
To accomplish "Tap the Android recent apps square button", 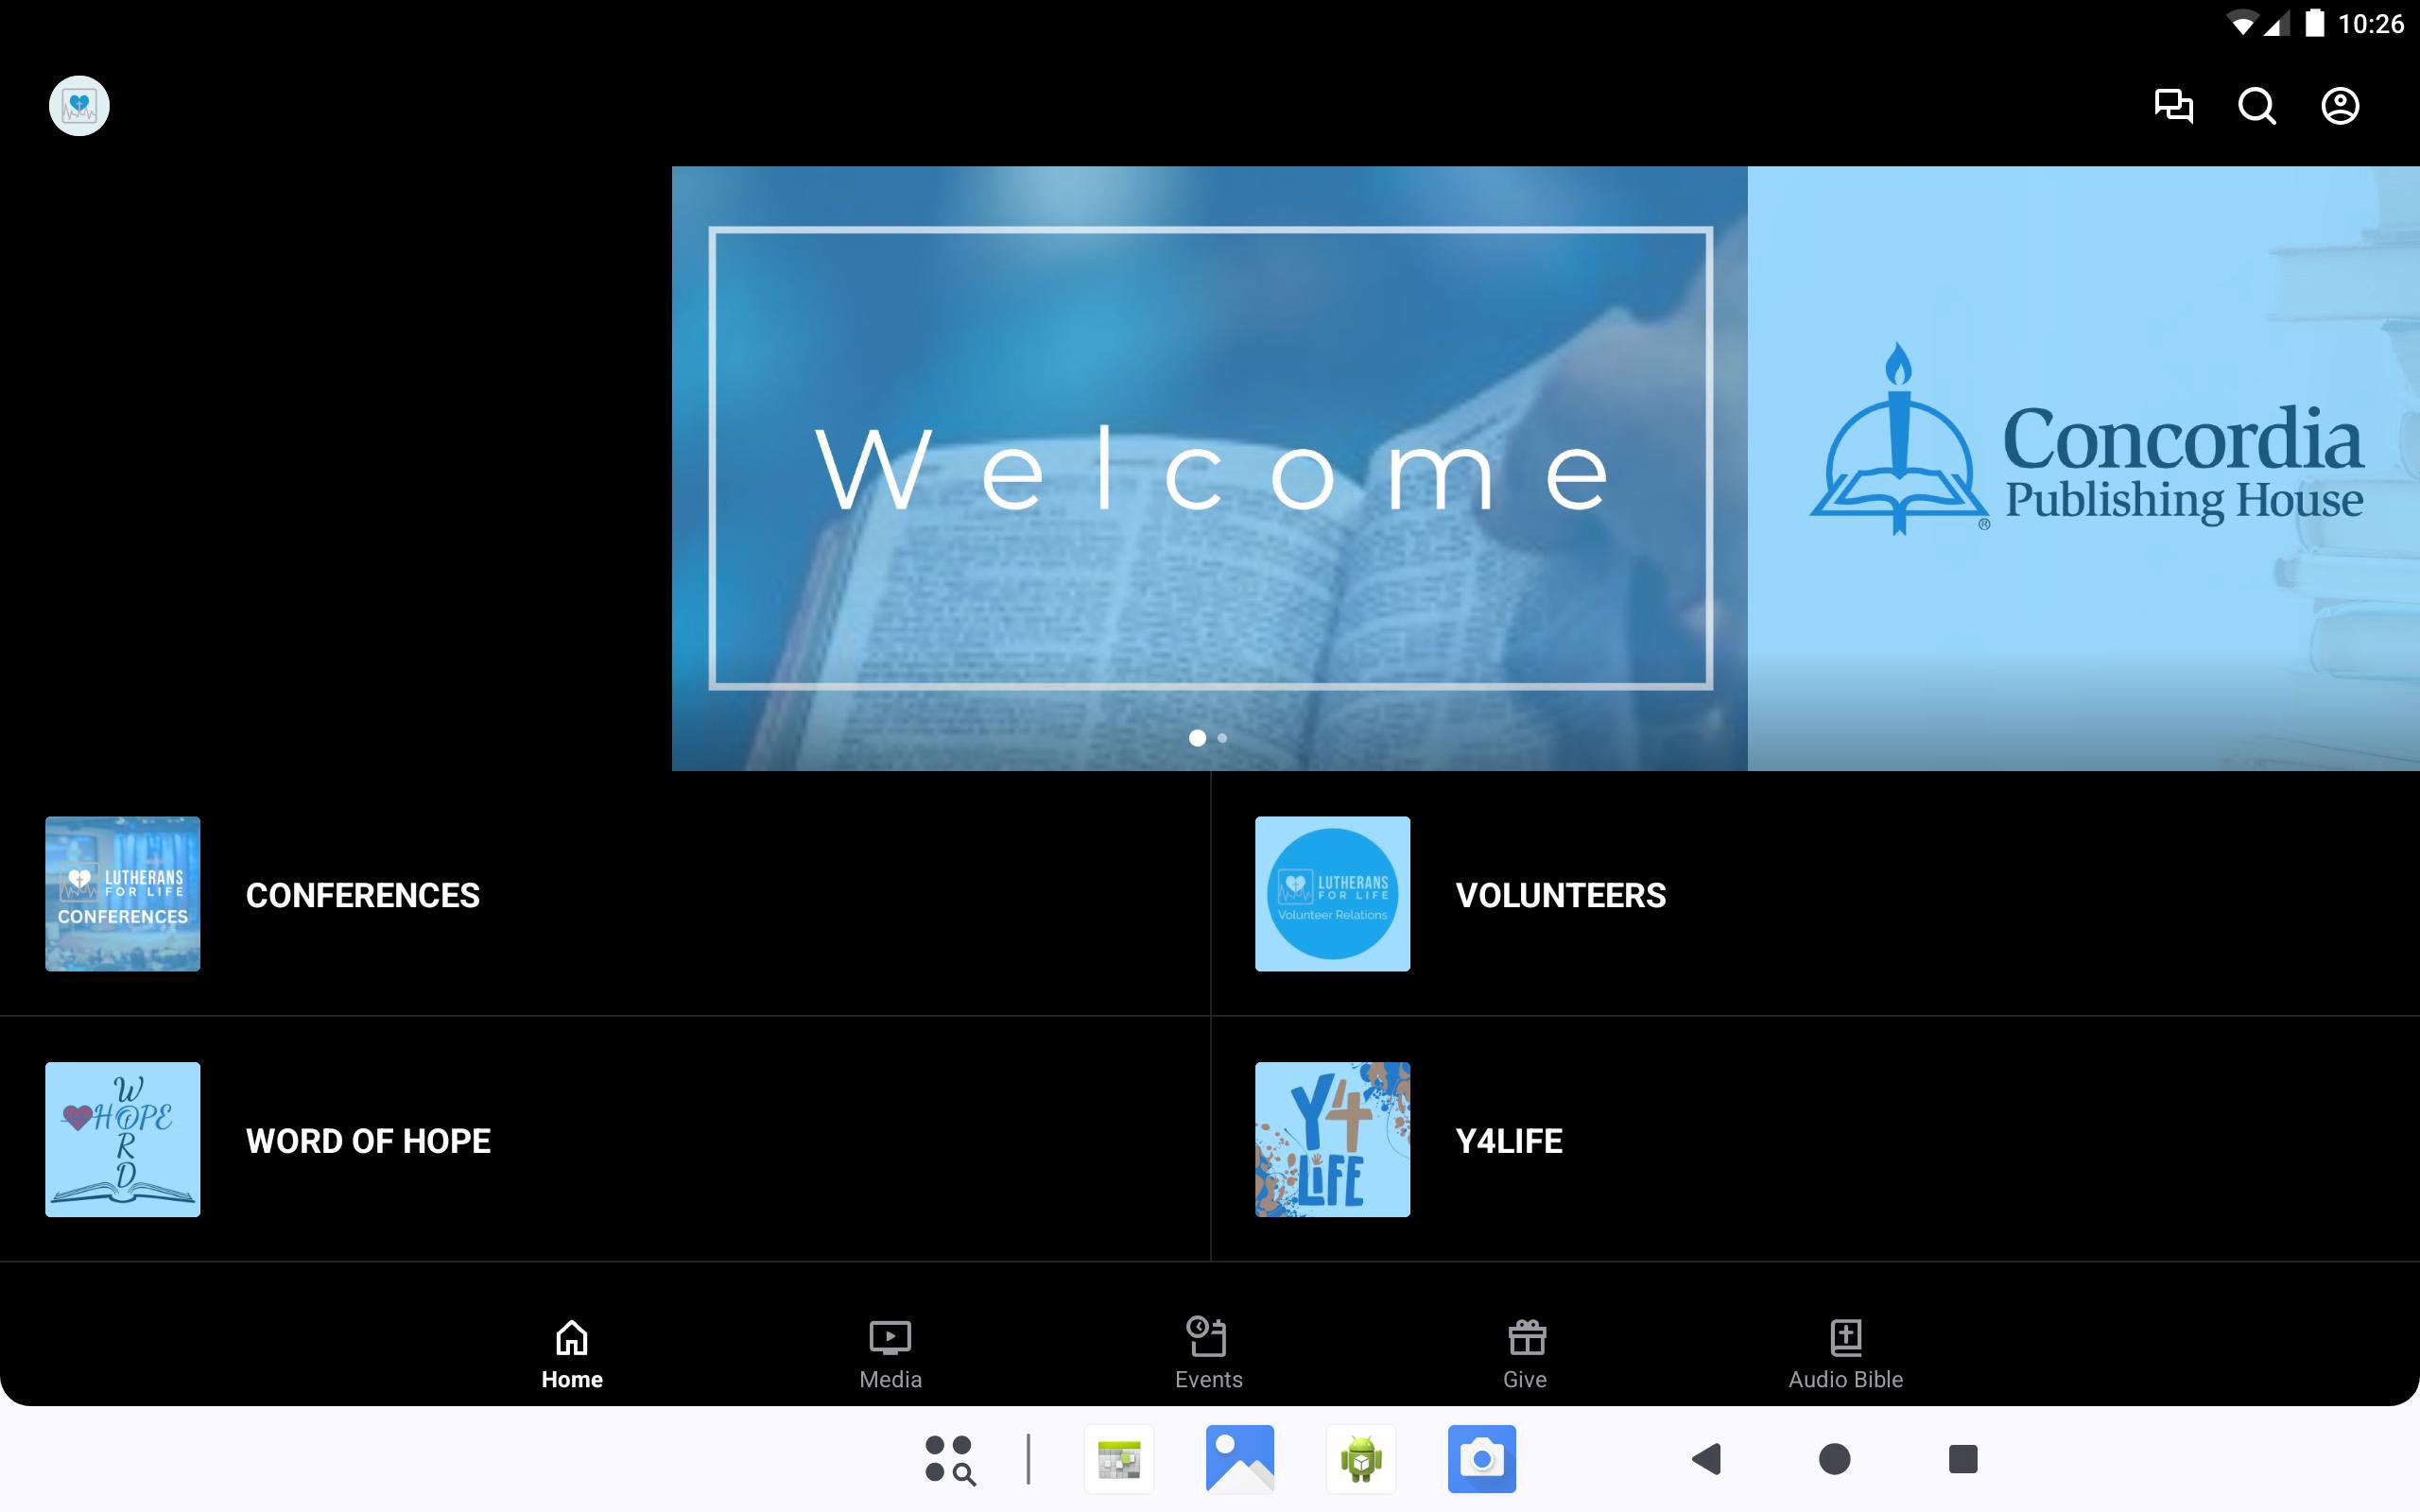I will (1963, 1459).
